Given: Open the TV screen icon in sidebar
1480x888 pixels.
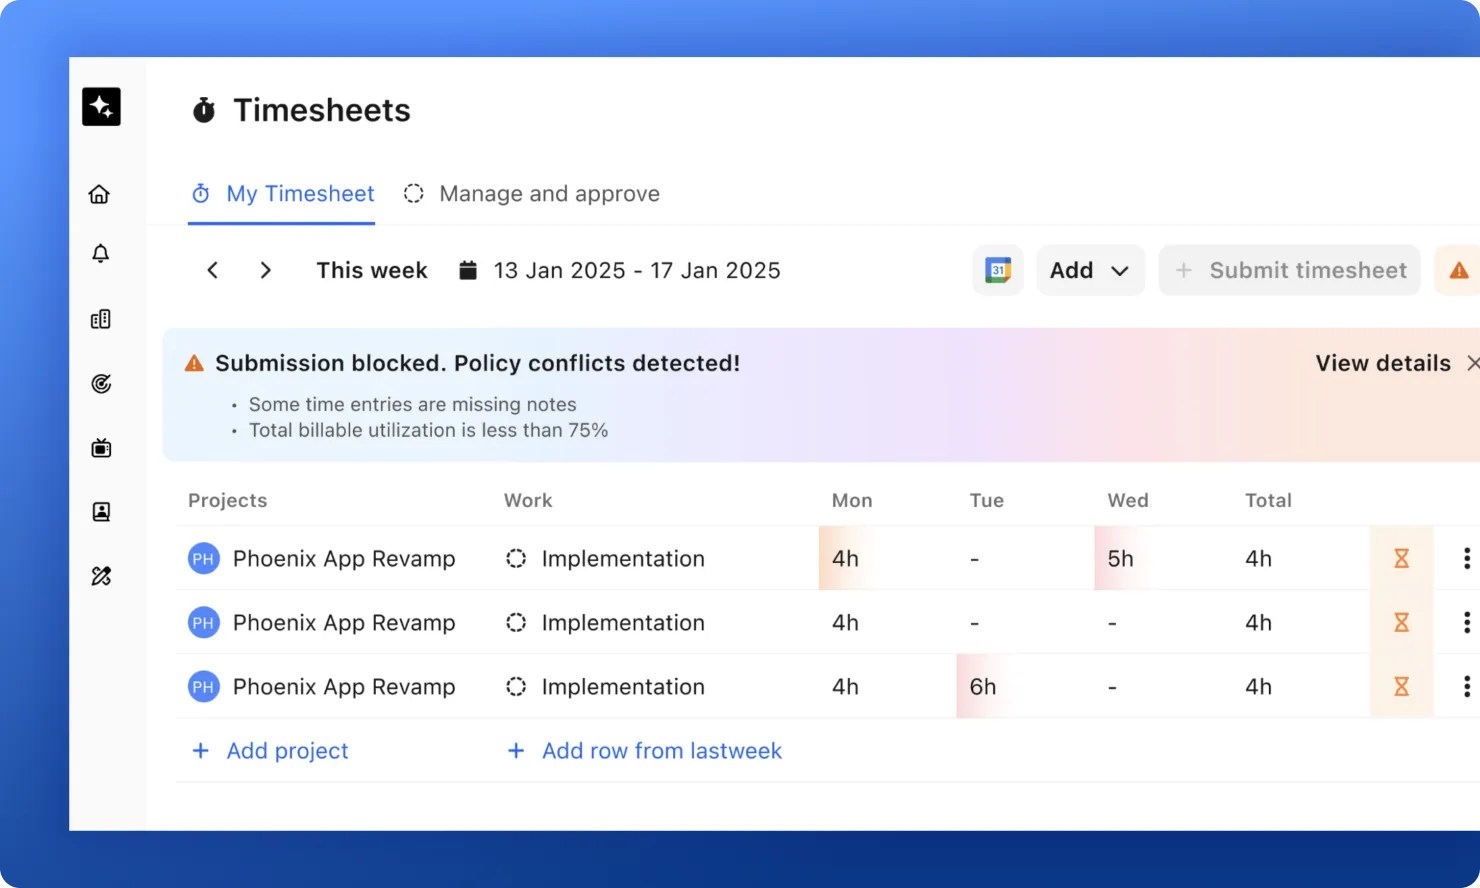Looking at the screenshot, I should pyautogui.click(x=100, y=448).
